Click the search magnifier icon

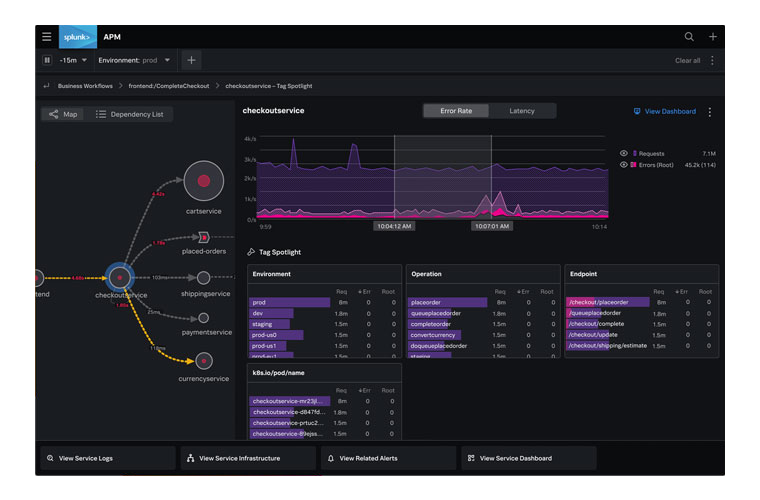coord(689,37)
